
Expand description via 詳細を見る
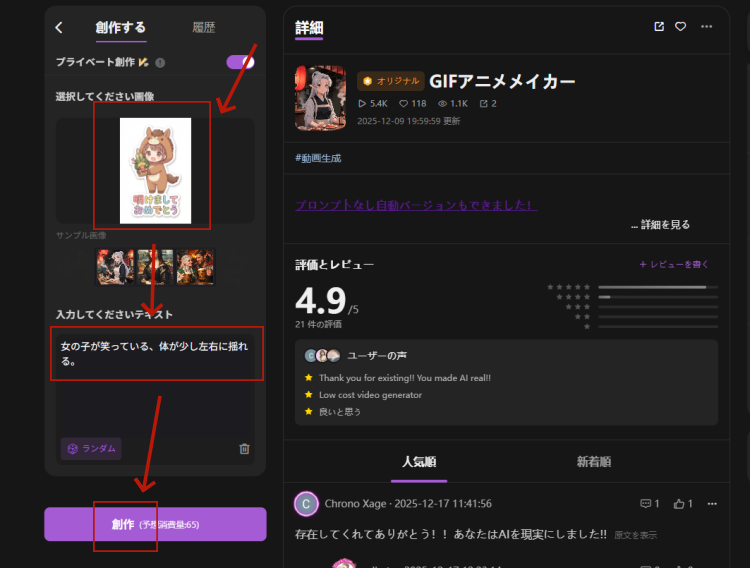coord(660,225)
